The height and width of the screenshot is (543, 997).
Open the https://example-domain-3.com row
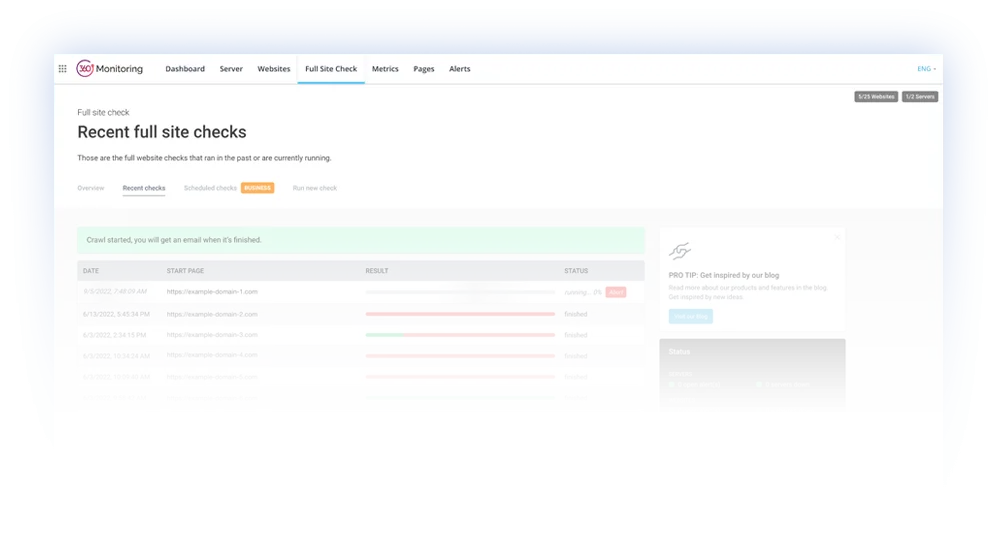pyautogui.click(x=361, y=335)
